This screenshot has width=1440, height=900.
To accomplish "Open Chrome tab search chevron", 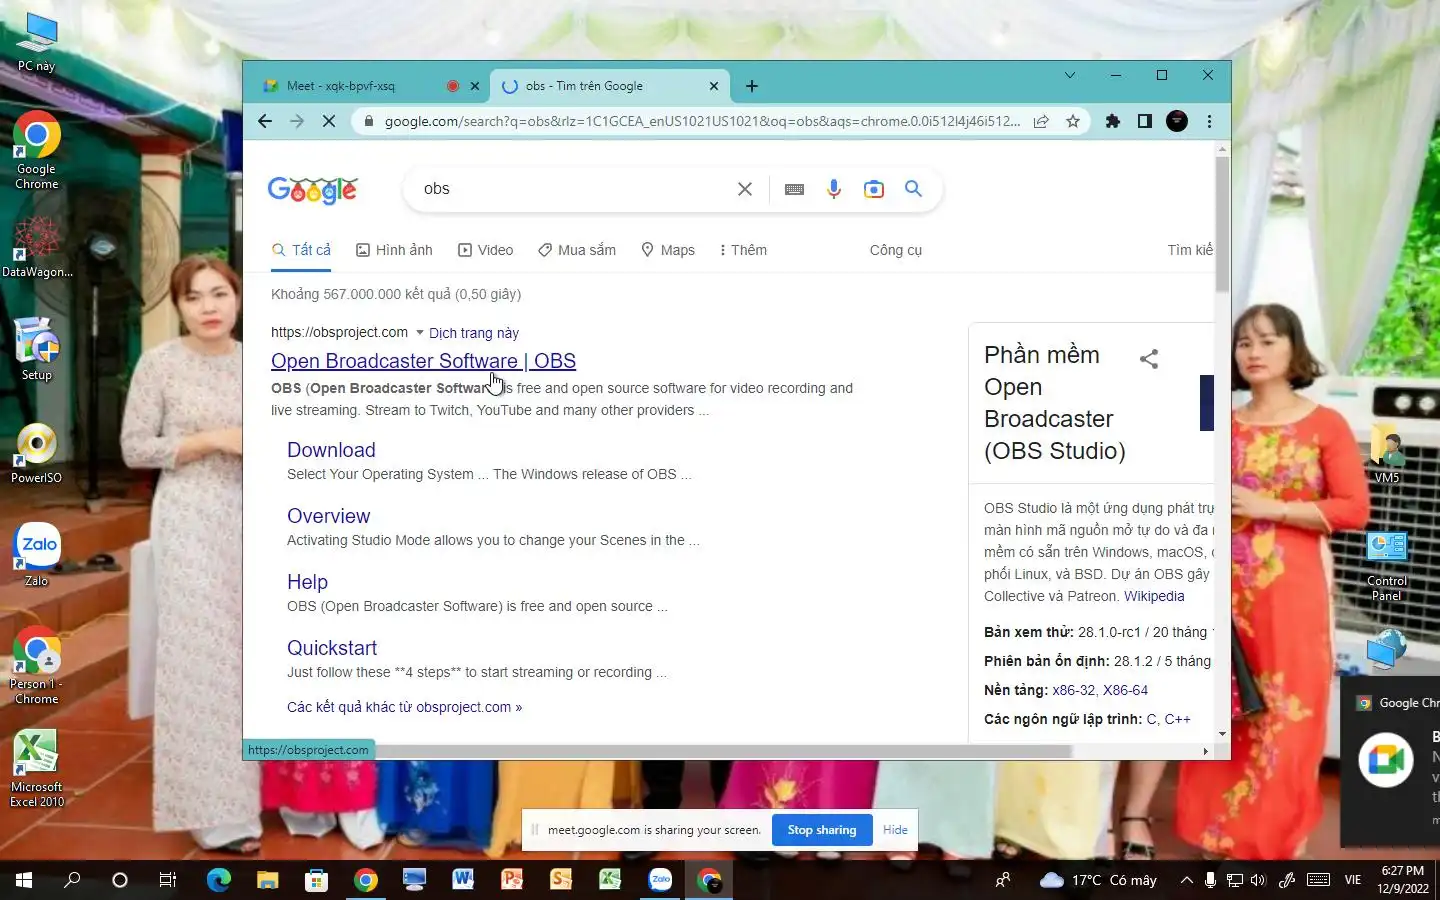I will click(x=1070, y=75).
